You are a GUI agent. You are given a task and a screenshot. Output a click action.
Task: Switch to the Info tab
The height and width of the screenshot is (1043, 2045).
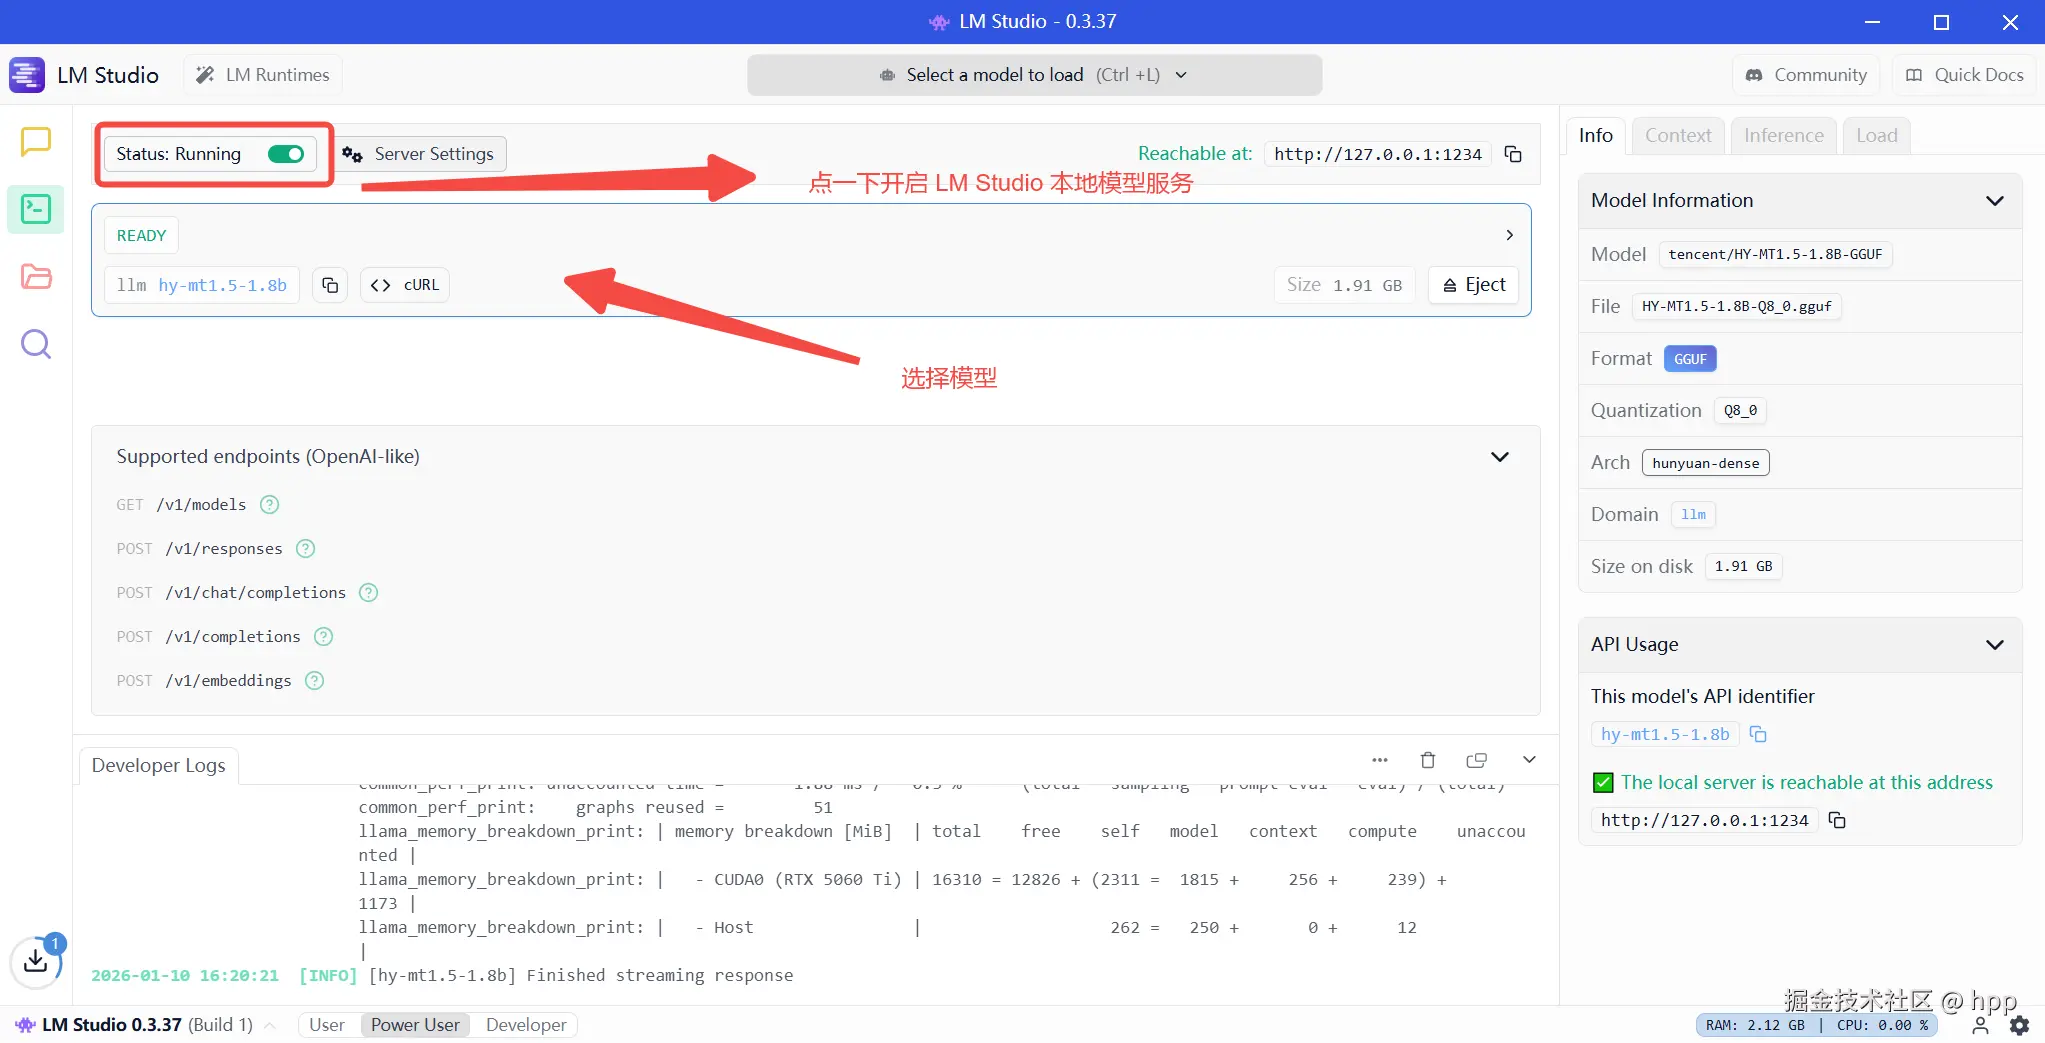[1596, 136]
